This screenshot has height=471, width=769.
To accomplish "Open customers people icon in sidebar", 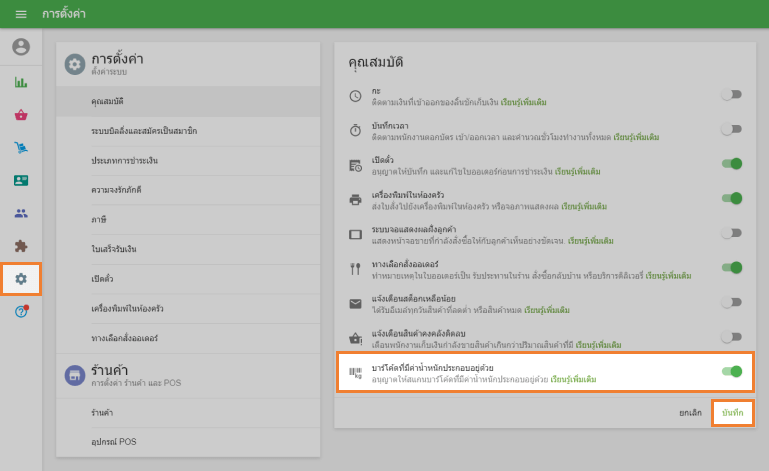I will coord(21,213).
